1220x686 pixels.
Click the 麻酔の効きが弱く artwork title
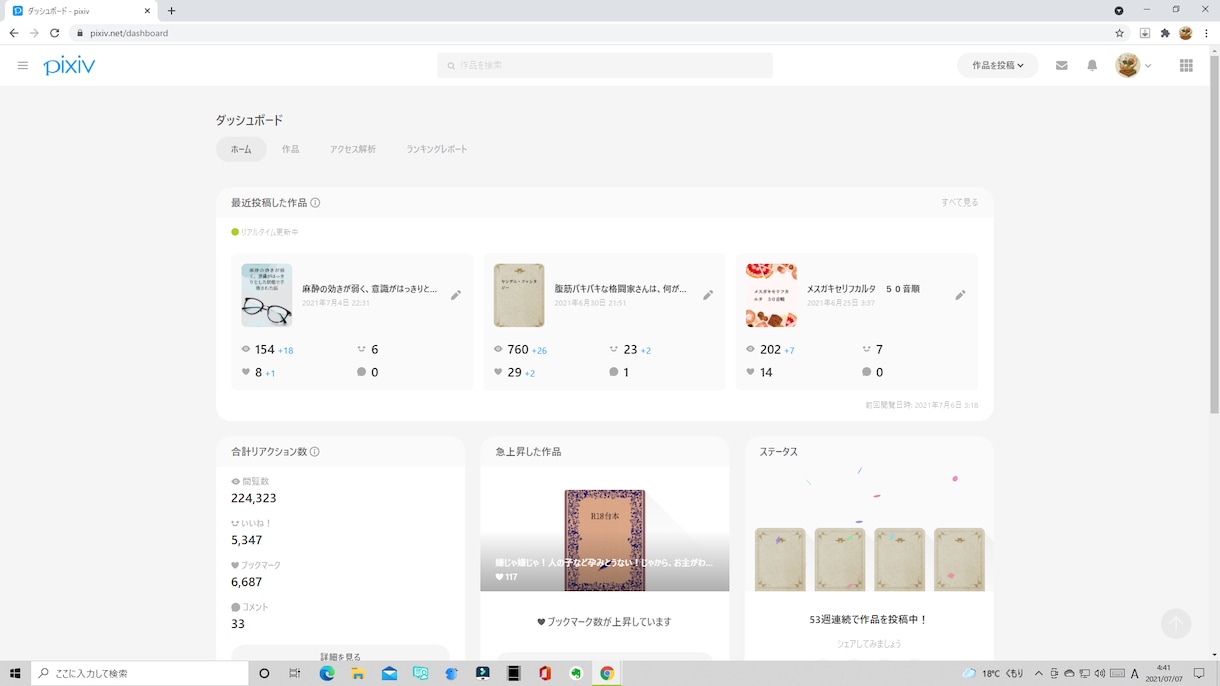[x=369, y=289]
